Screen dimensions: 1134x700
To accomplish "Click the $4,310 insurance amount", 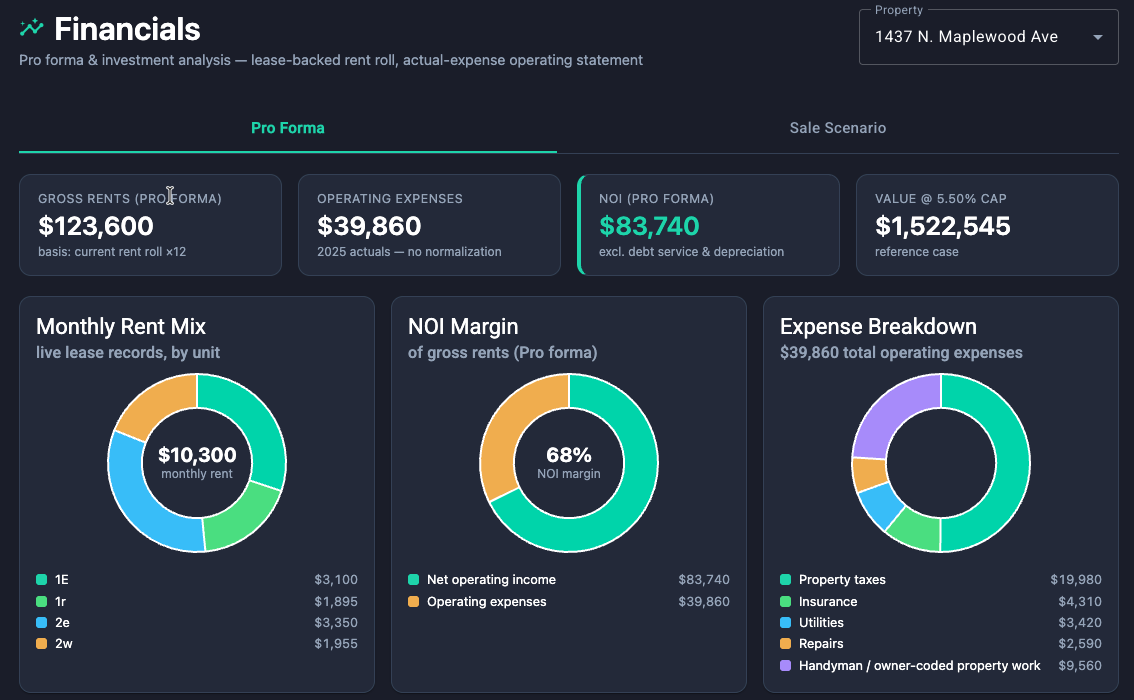I will (x=1080, y=601).
